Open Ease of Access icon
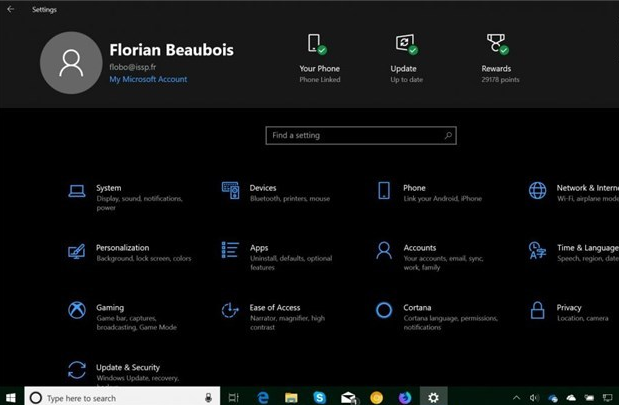 point(230,310)
